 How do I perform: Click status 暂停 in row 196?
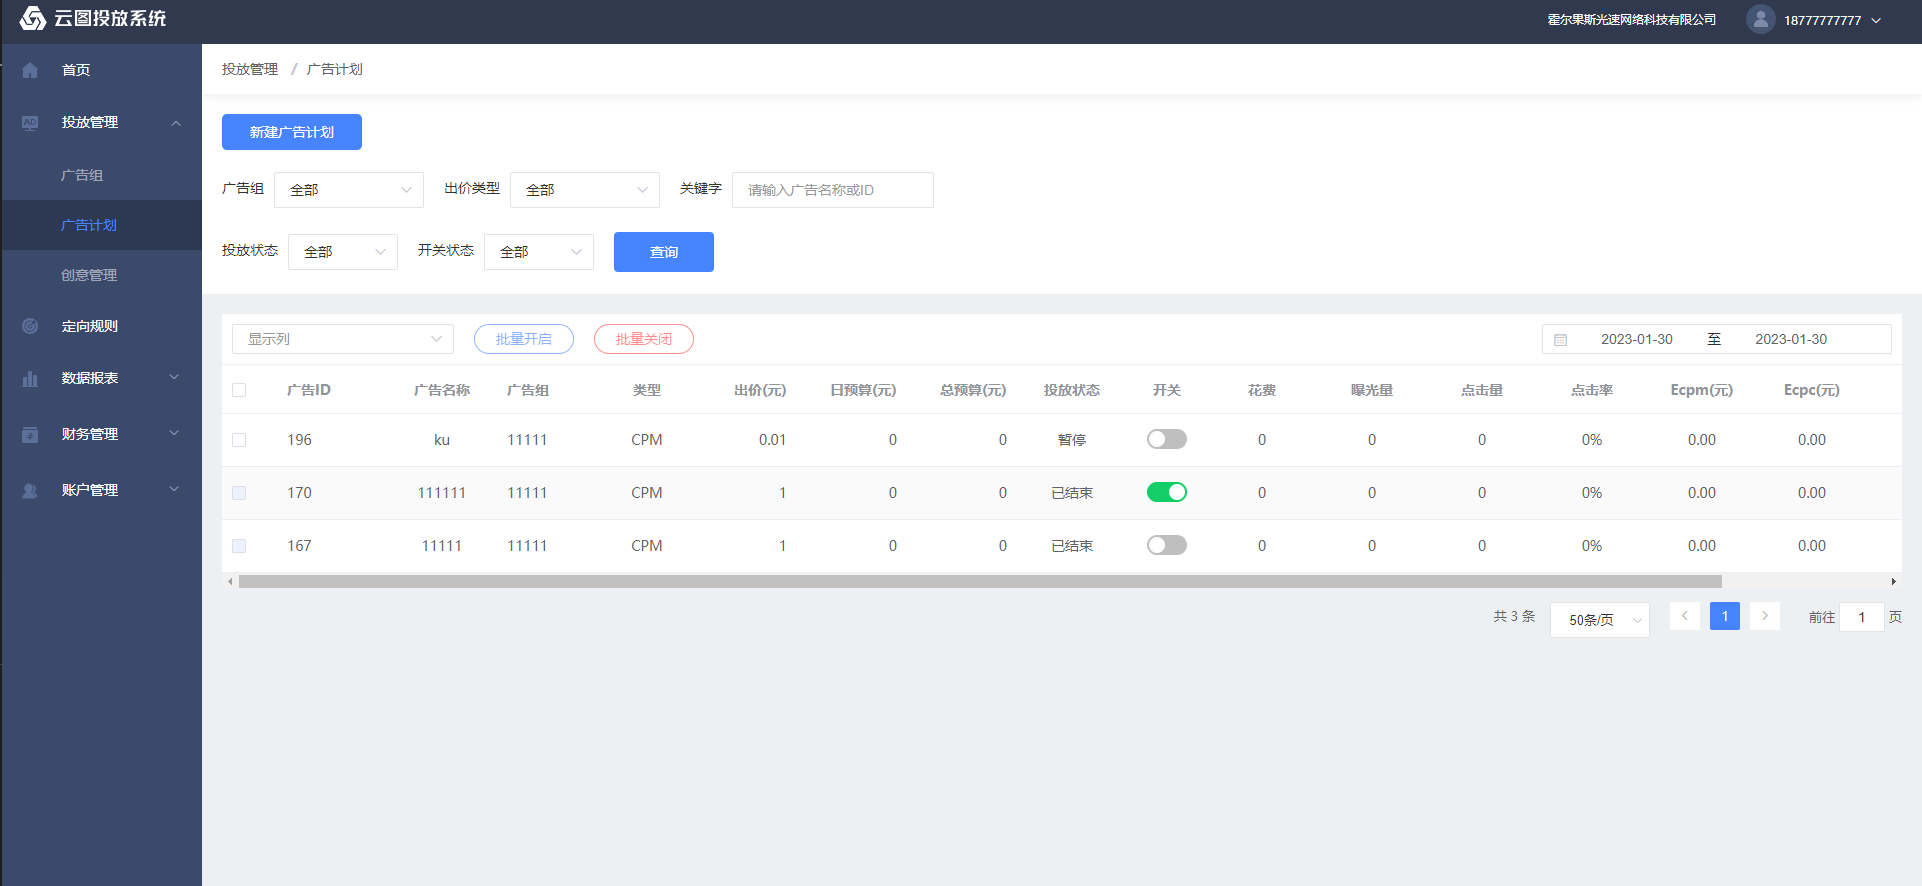(x=1072, y=440)
